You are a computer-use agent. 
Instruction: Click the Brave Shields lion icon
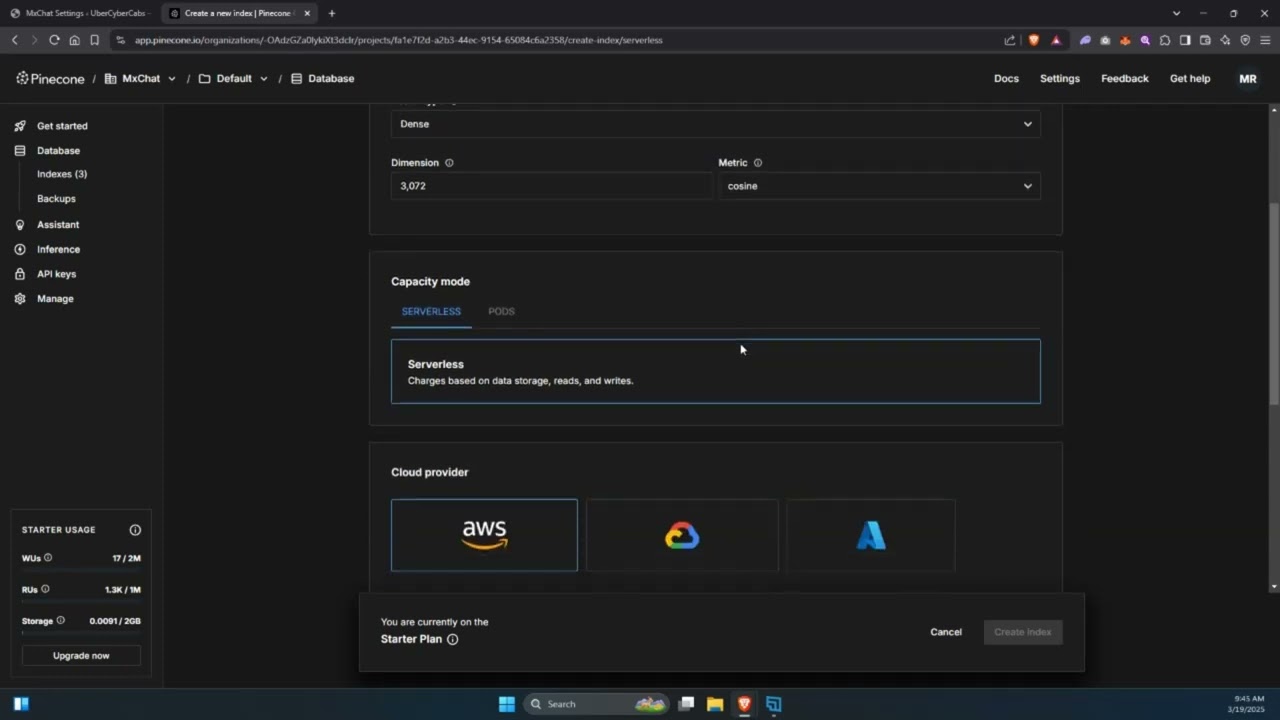[1034, 40]
